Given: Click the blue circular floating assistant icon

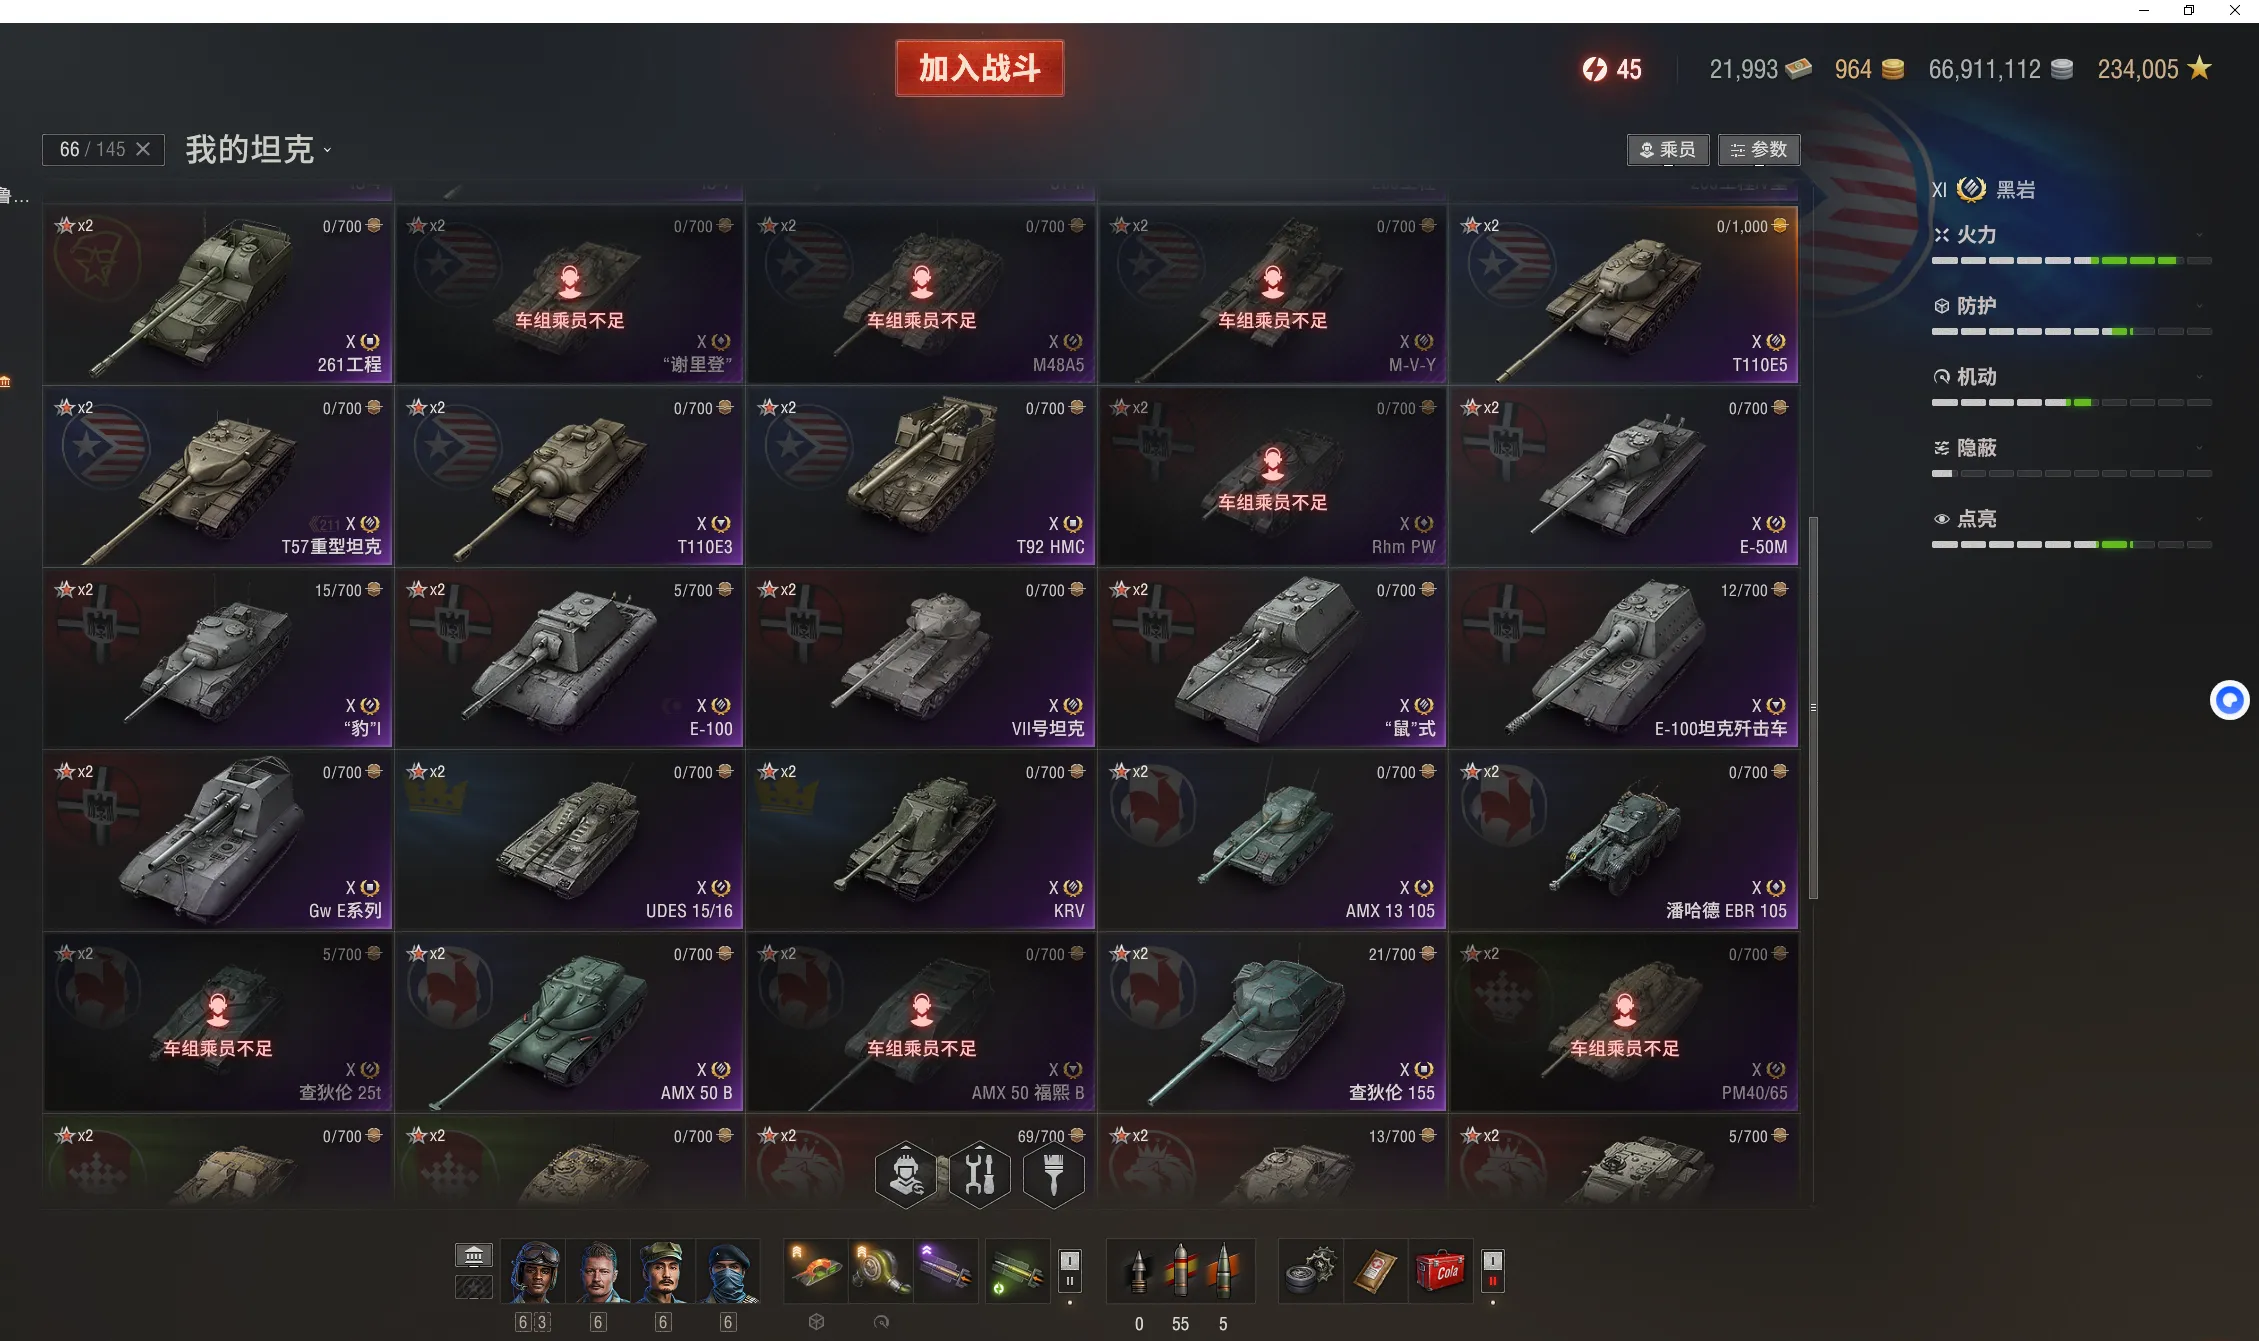Looking at the screenshot, I should (x=2229, y=700).
